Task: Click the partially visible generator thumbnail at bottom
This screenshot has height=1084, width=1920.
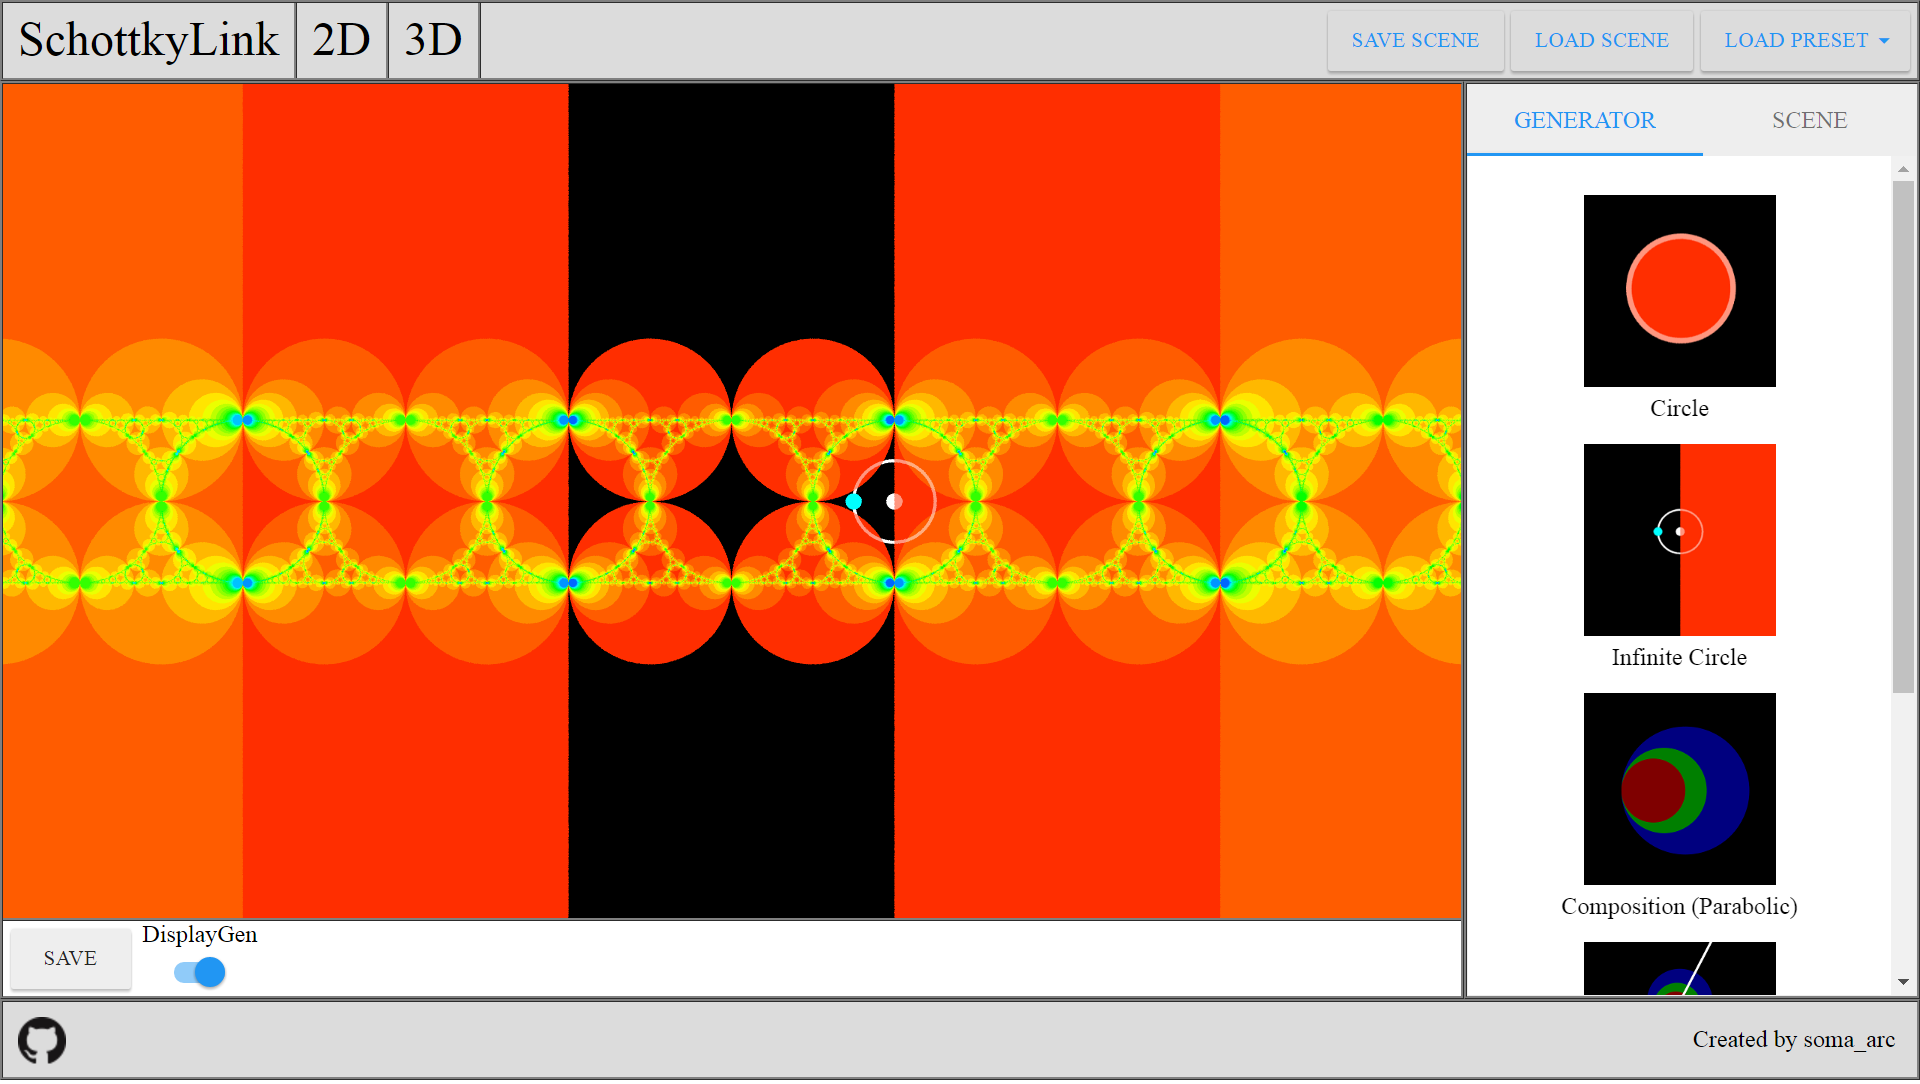Action: click(1679, 969)
